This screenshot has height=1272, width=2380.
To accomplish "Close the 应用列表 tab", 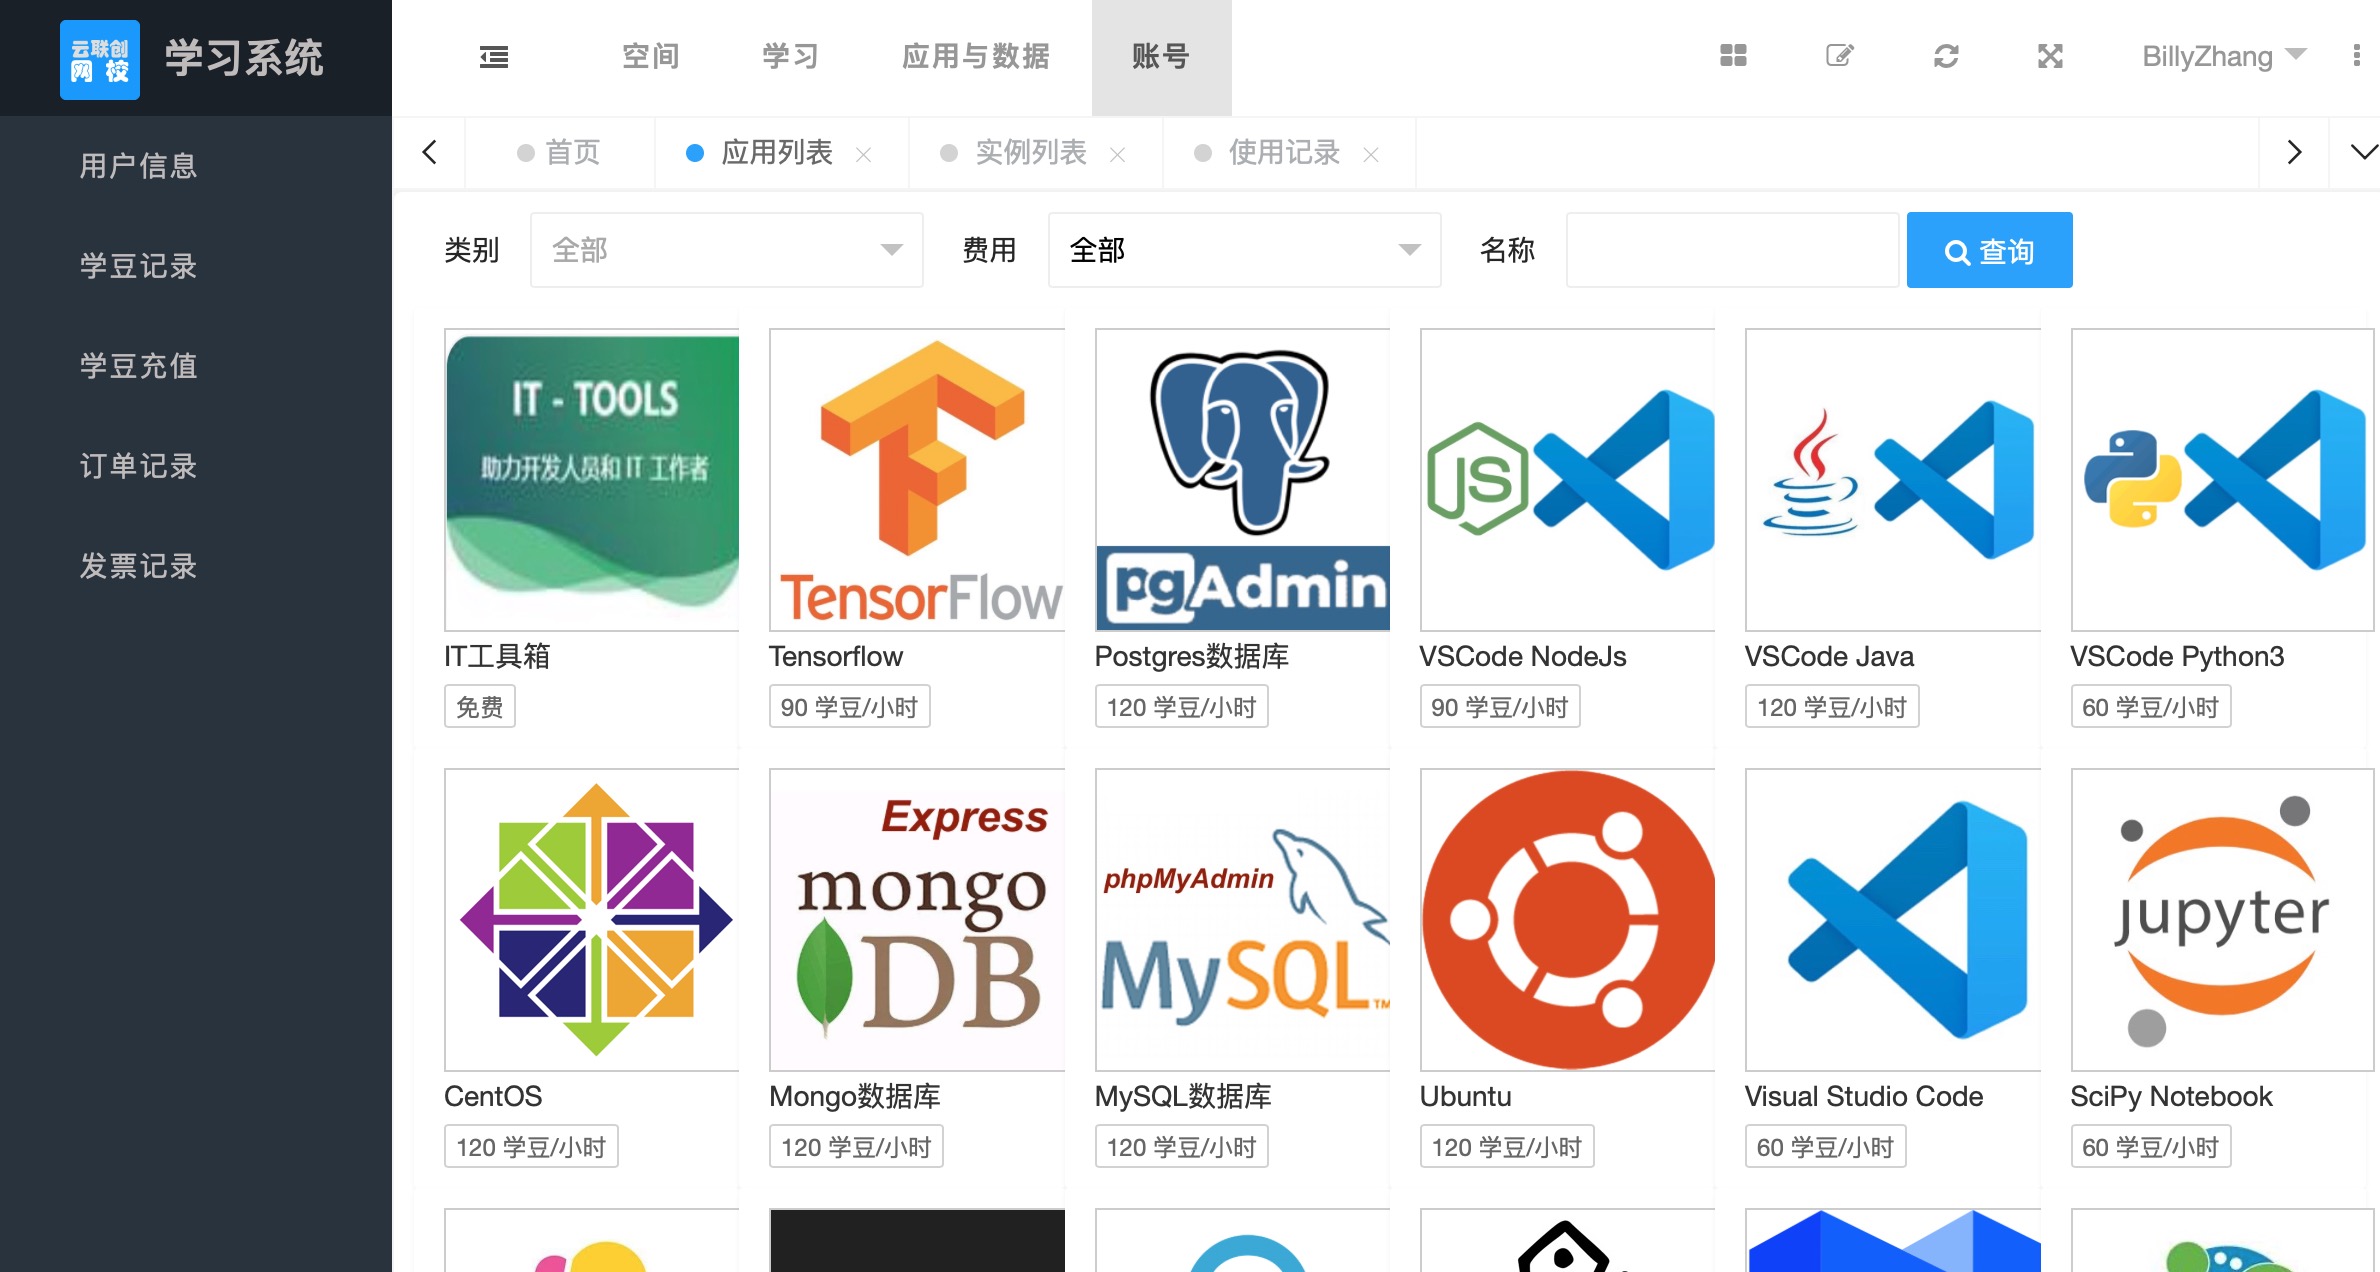I will point(864,154).
